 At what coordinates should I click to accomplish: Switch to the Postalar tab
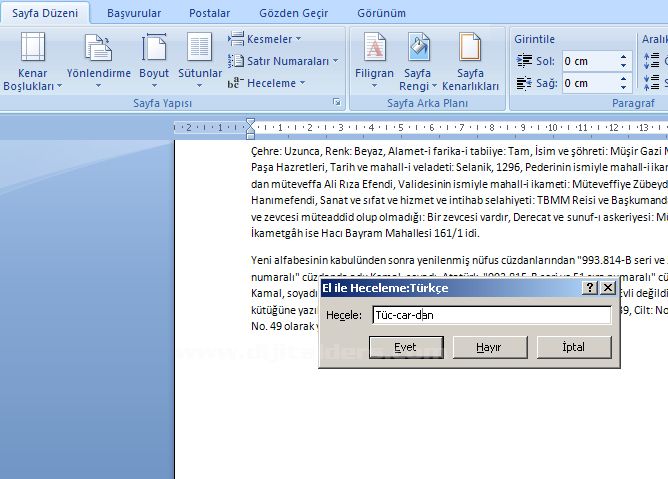pyautogui.click(x=209, y=13)
